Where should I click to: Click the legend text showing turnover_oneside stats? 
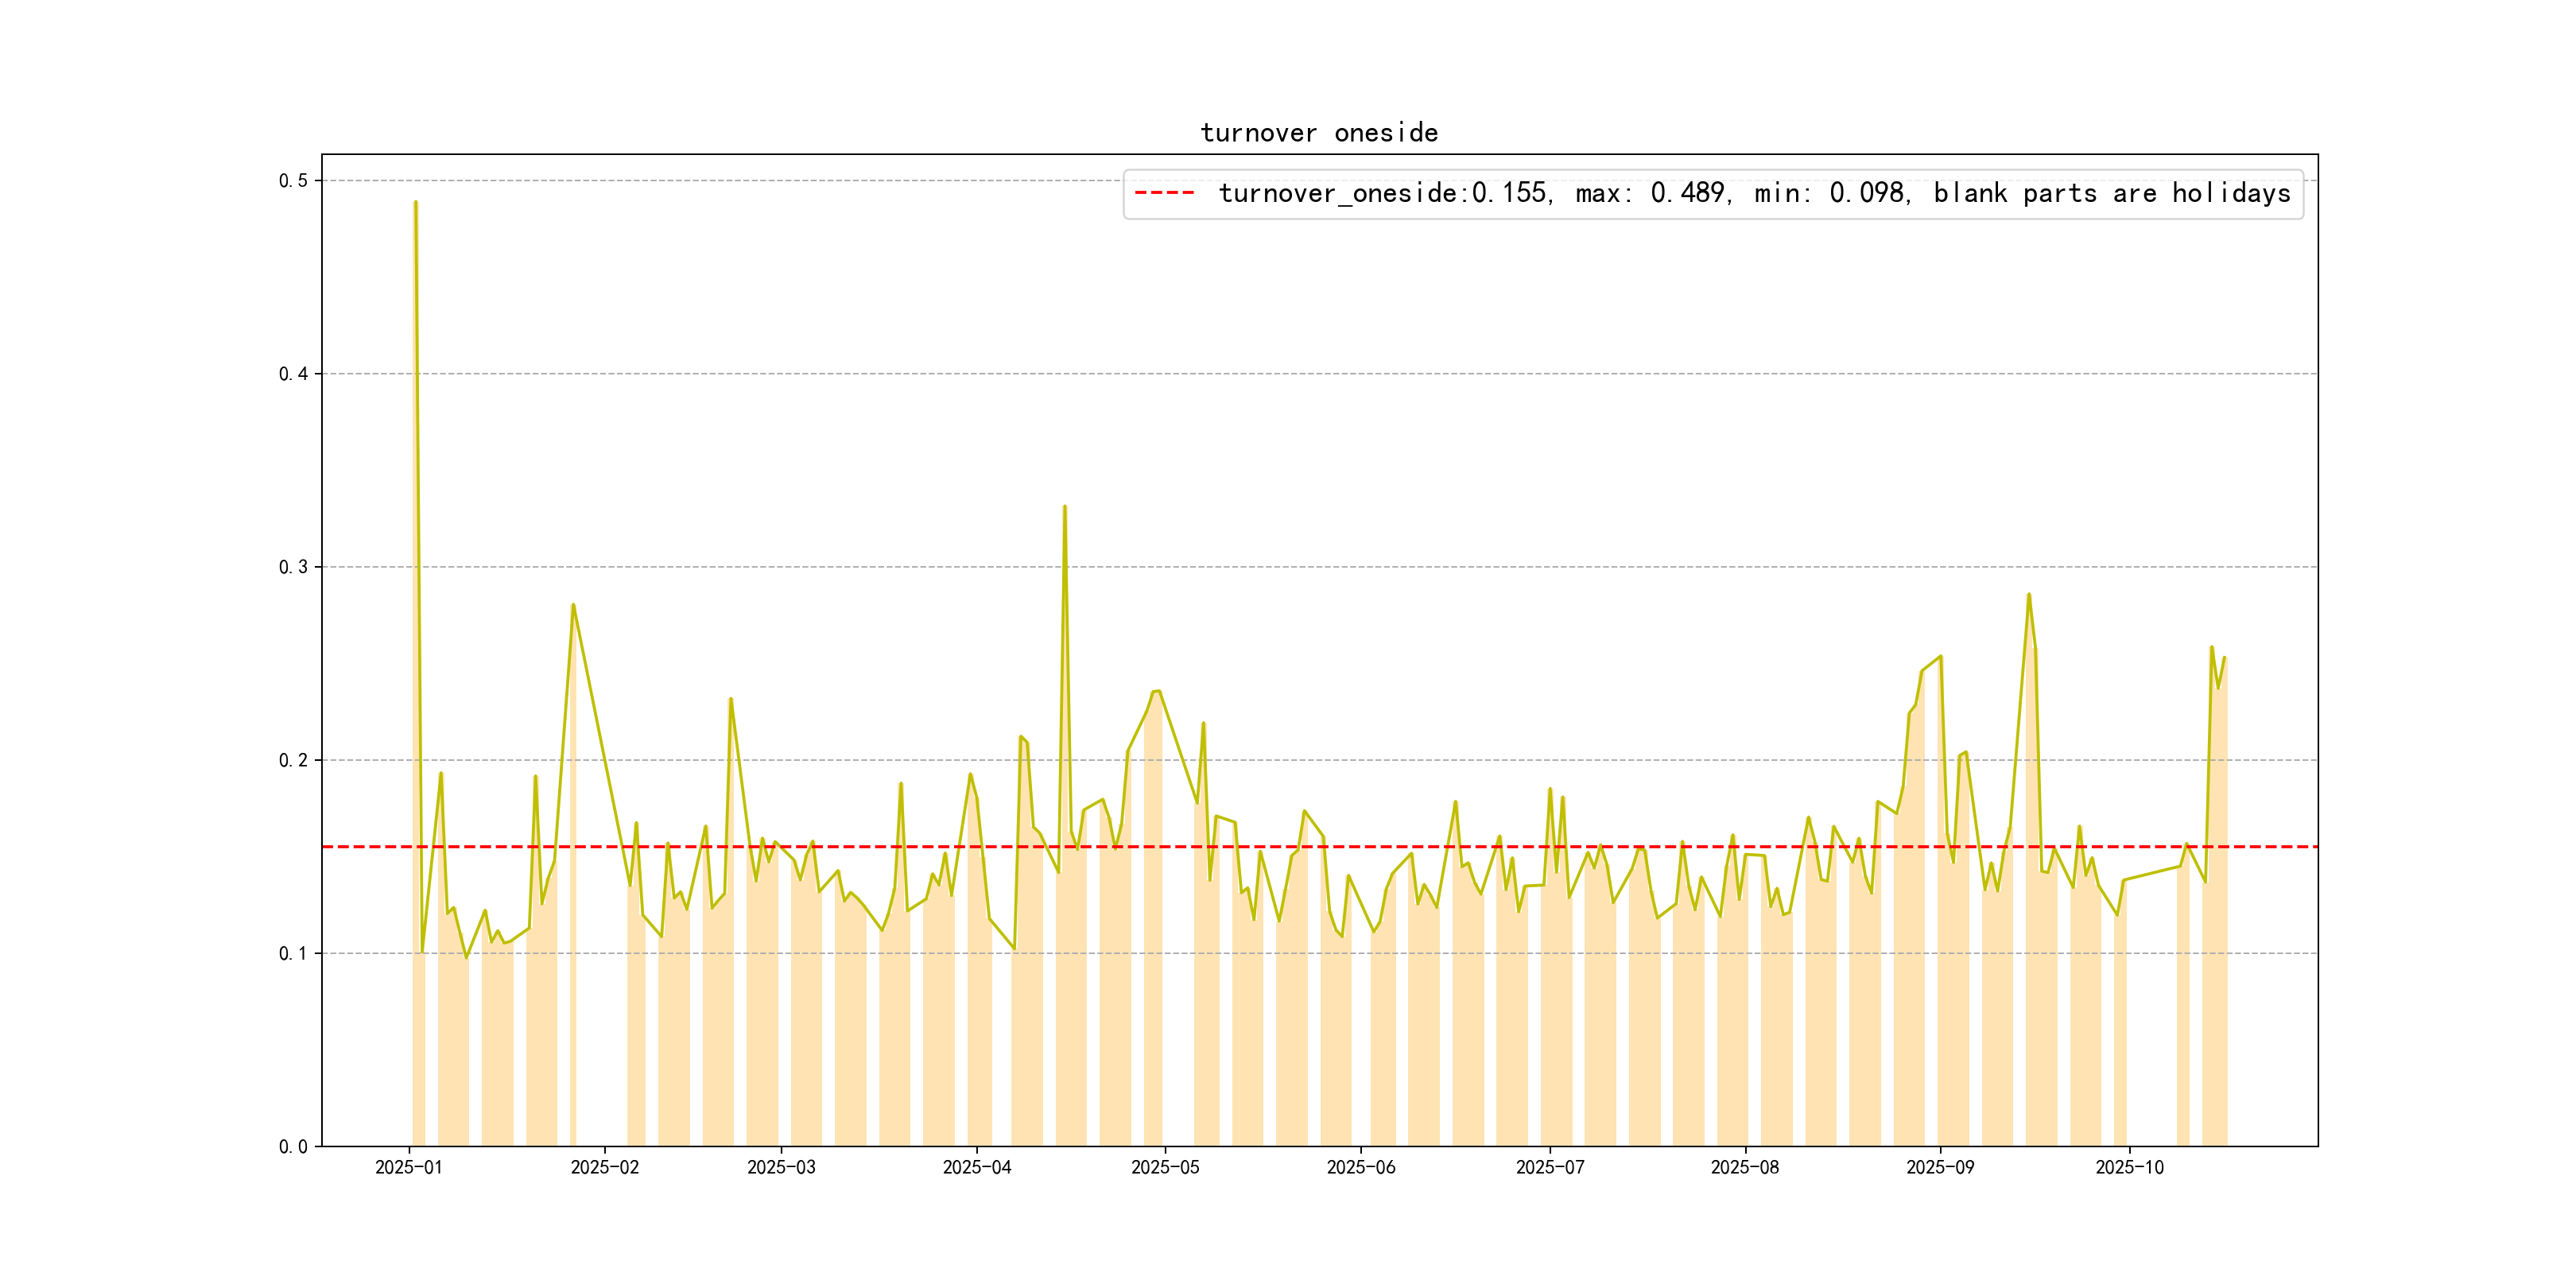(x=1754, y=193)
